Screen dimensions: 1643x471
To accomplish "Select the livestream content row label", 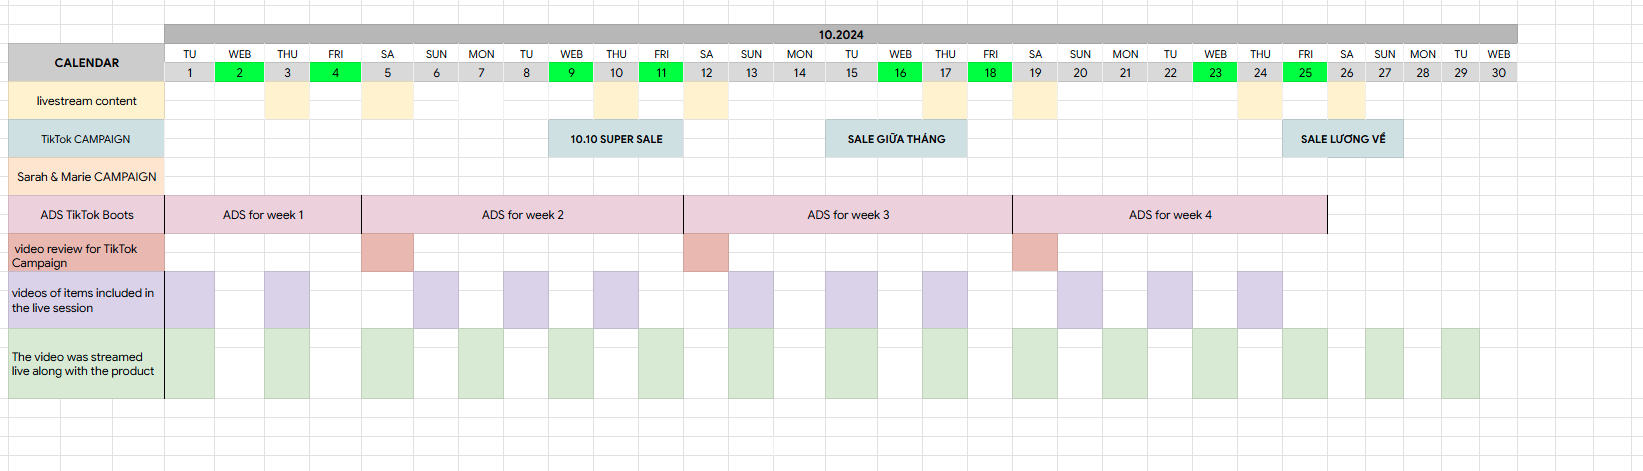I will coord(86,101).
